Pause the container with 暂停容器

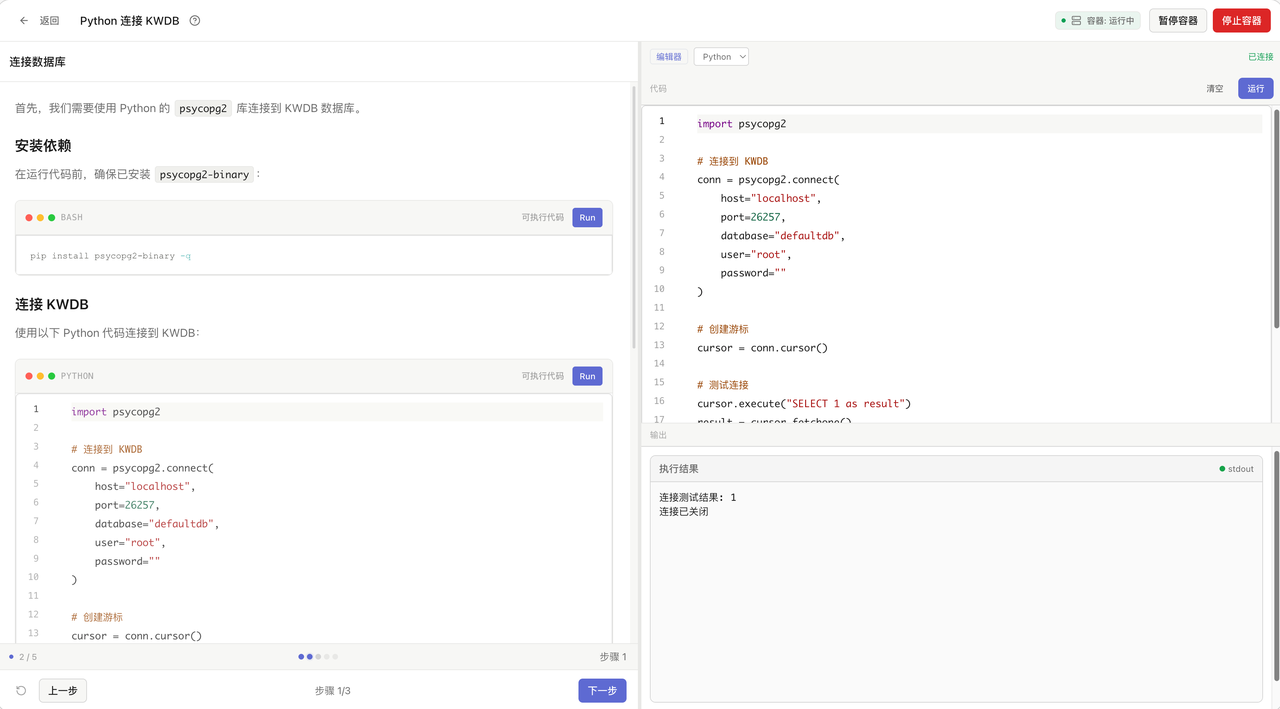point(1178,20)
